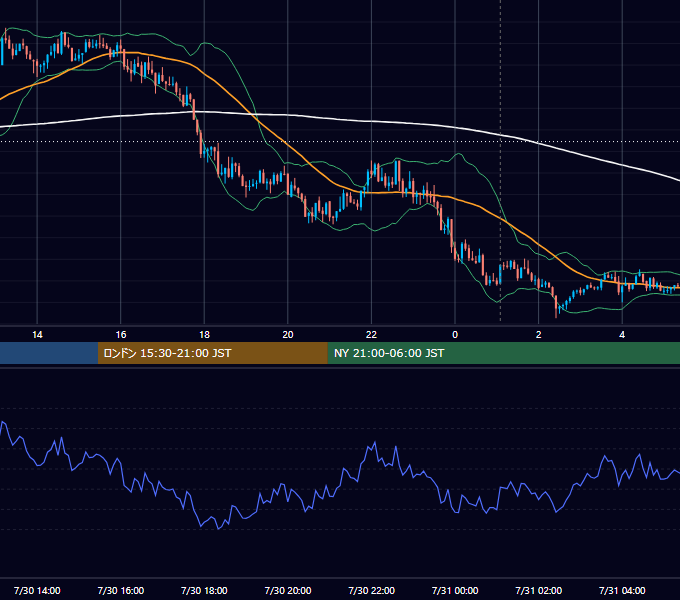The height and width of the screenshot is (600, 680).
Task: Click the NY 21:00-06:00 JST session bar
Action: [x=503, y=353]
